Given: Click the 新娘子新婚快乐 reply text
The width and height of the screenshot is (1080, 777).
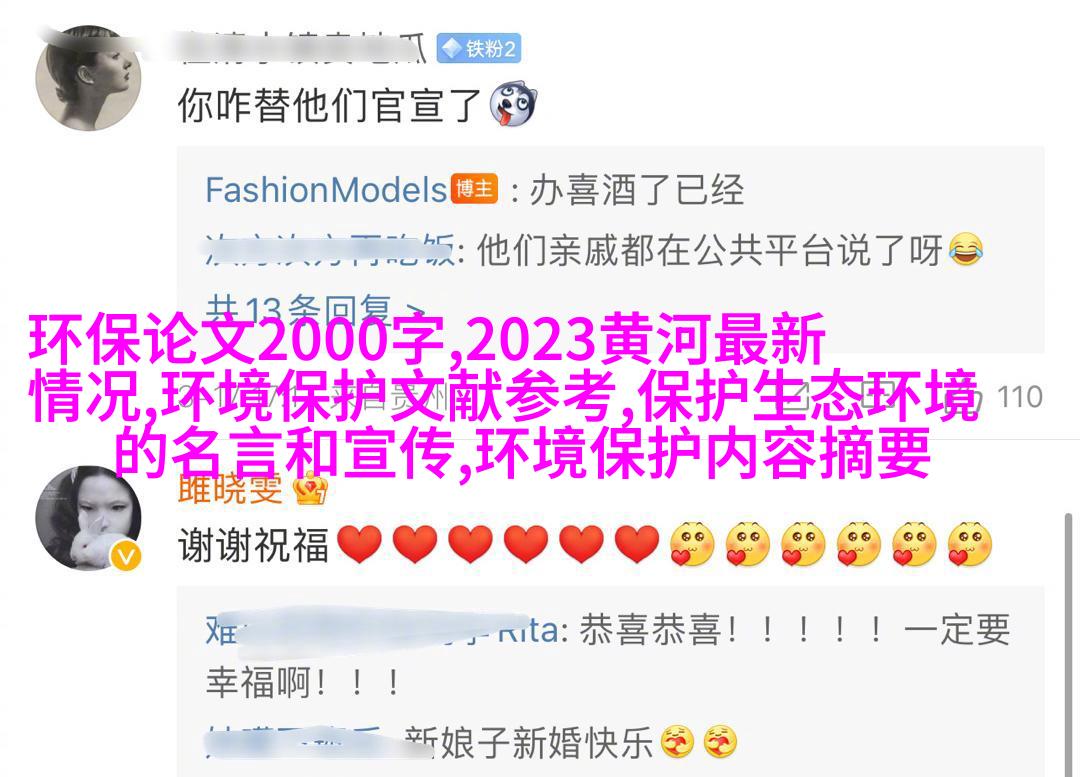Looking at the screenshot, I should click(x=529, y=742).
